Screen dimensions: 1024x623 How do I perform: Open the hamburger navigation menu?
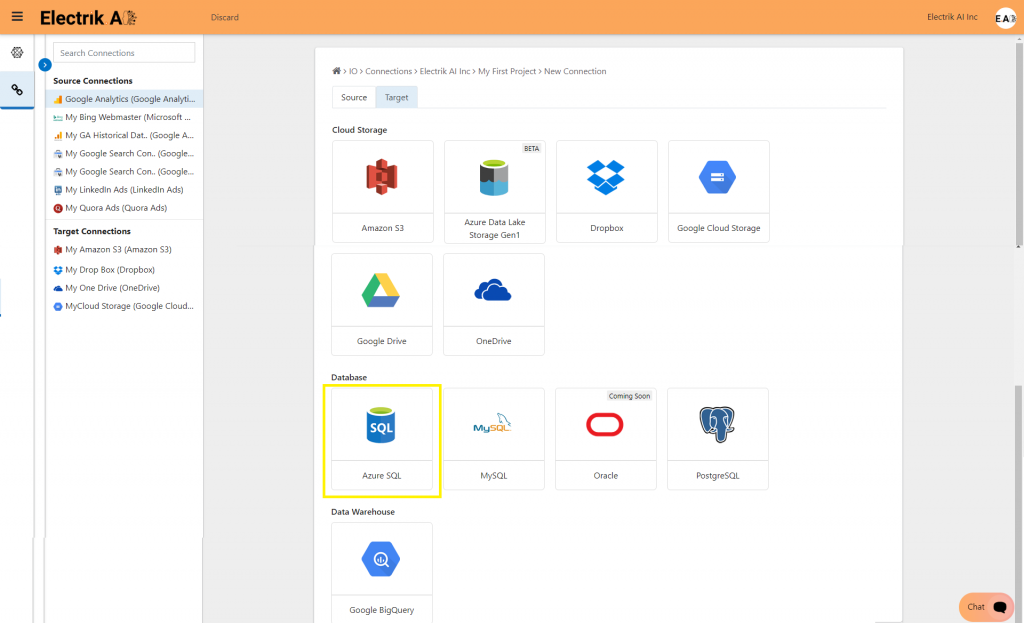[15, 16]
